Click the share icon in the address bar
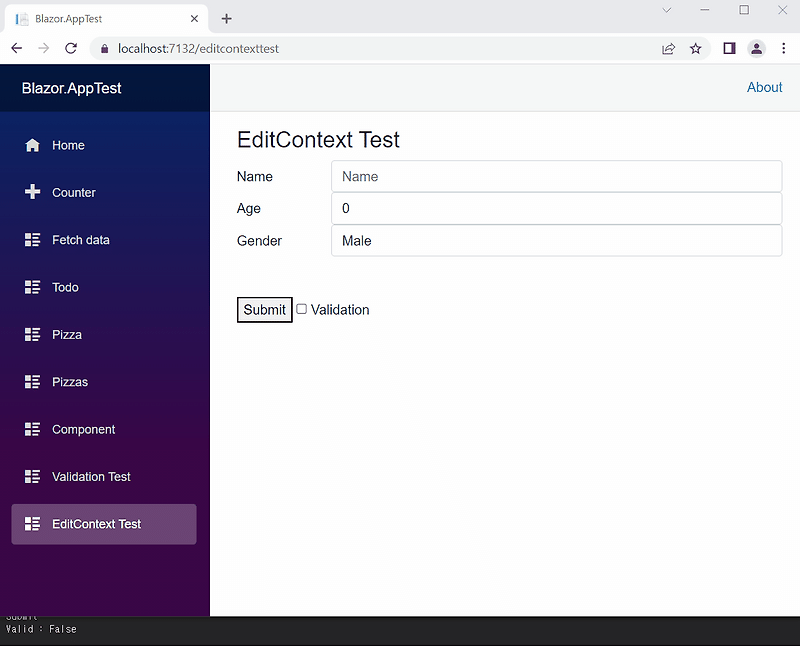 pyautogui.click(x=668, y=48)
